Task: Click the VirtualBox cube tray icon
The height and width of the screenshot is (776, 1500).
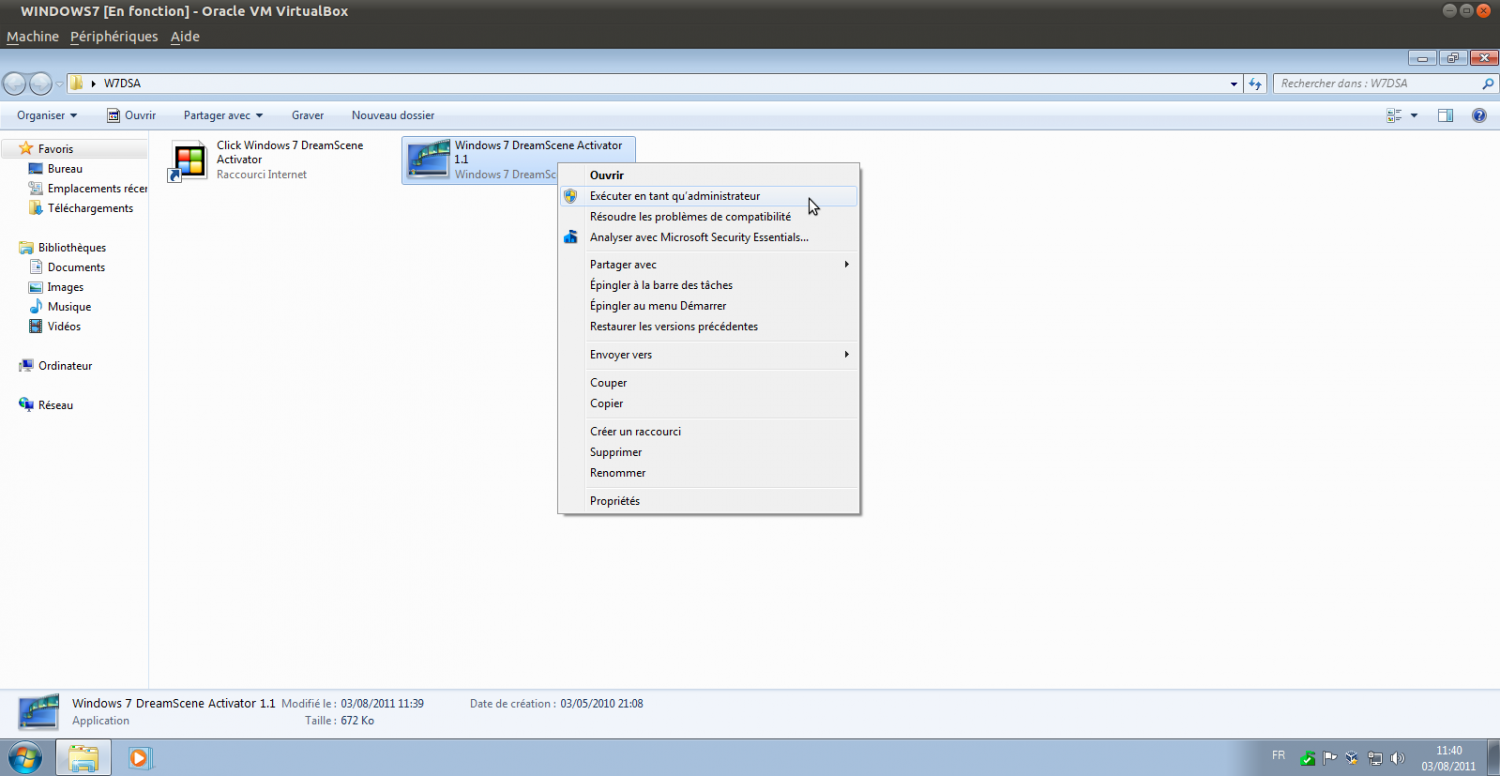Action: (x=1352, y=758)
